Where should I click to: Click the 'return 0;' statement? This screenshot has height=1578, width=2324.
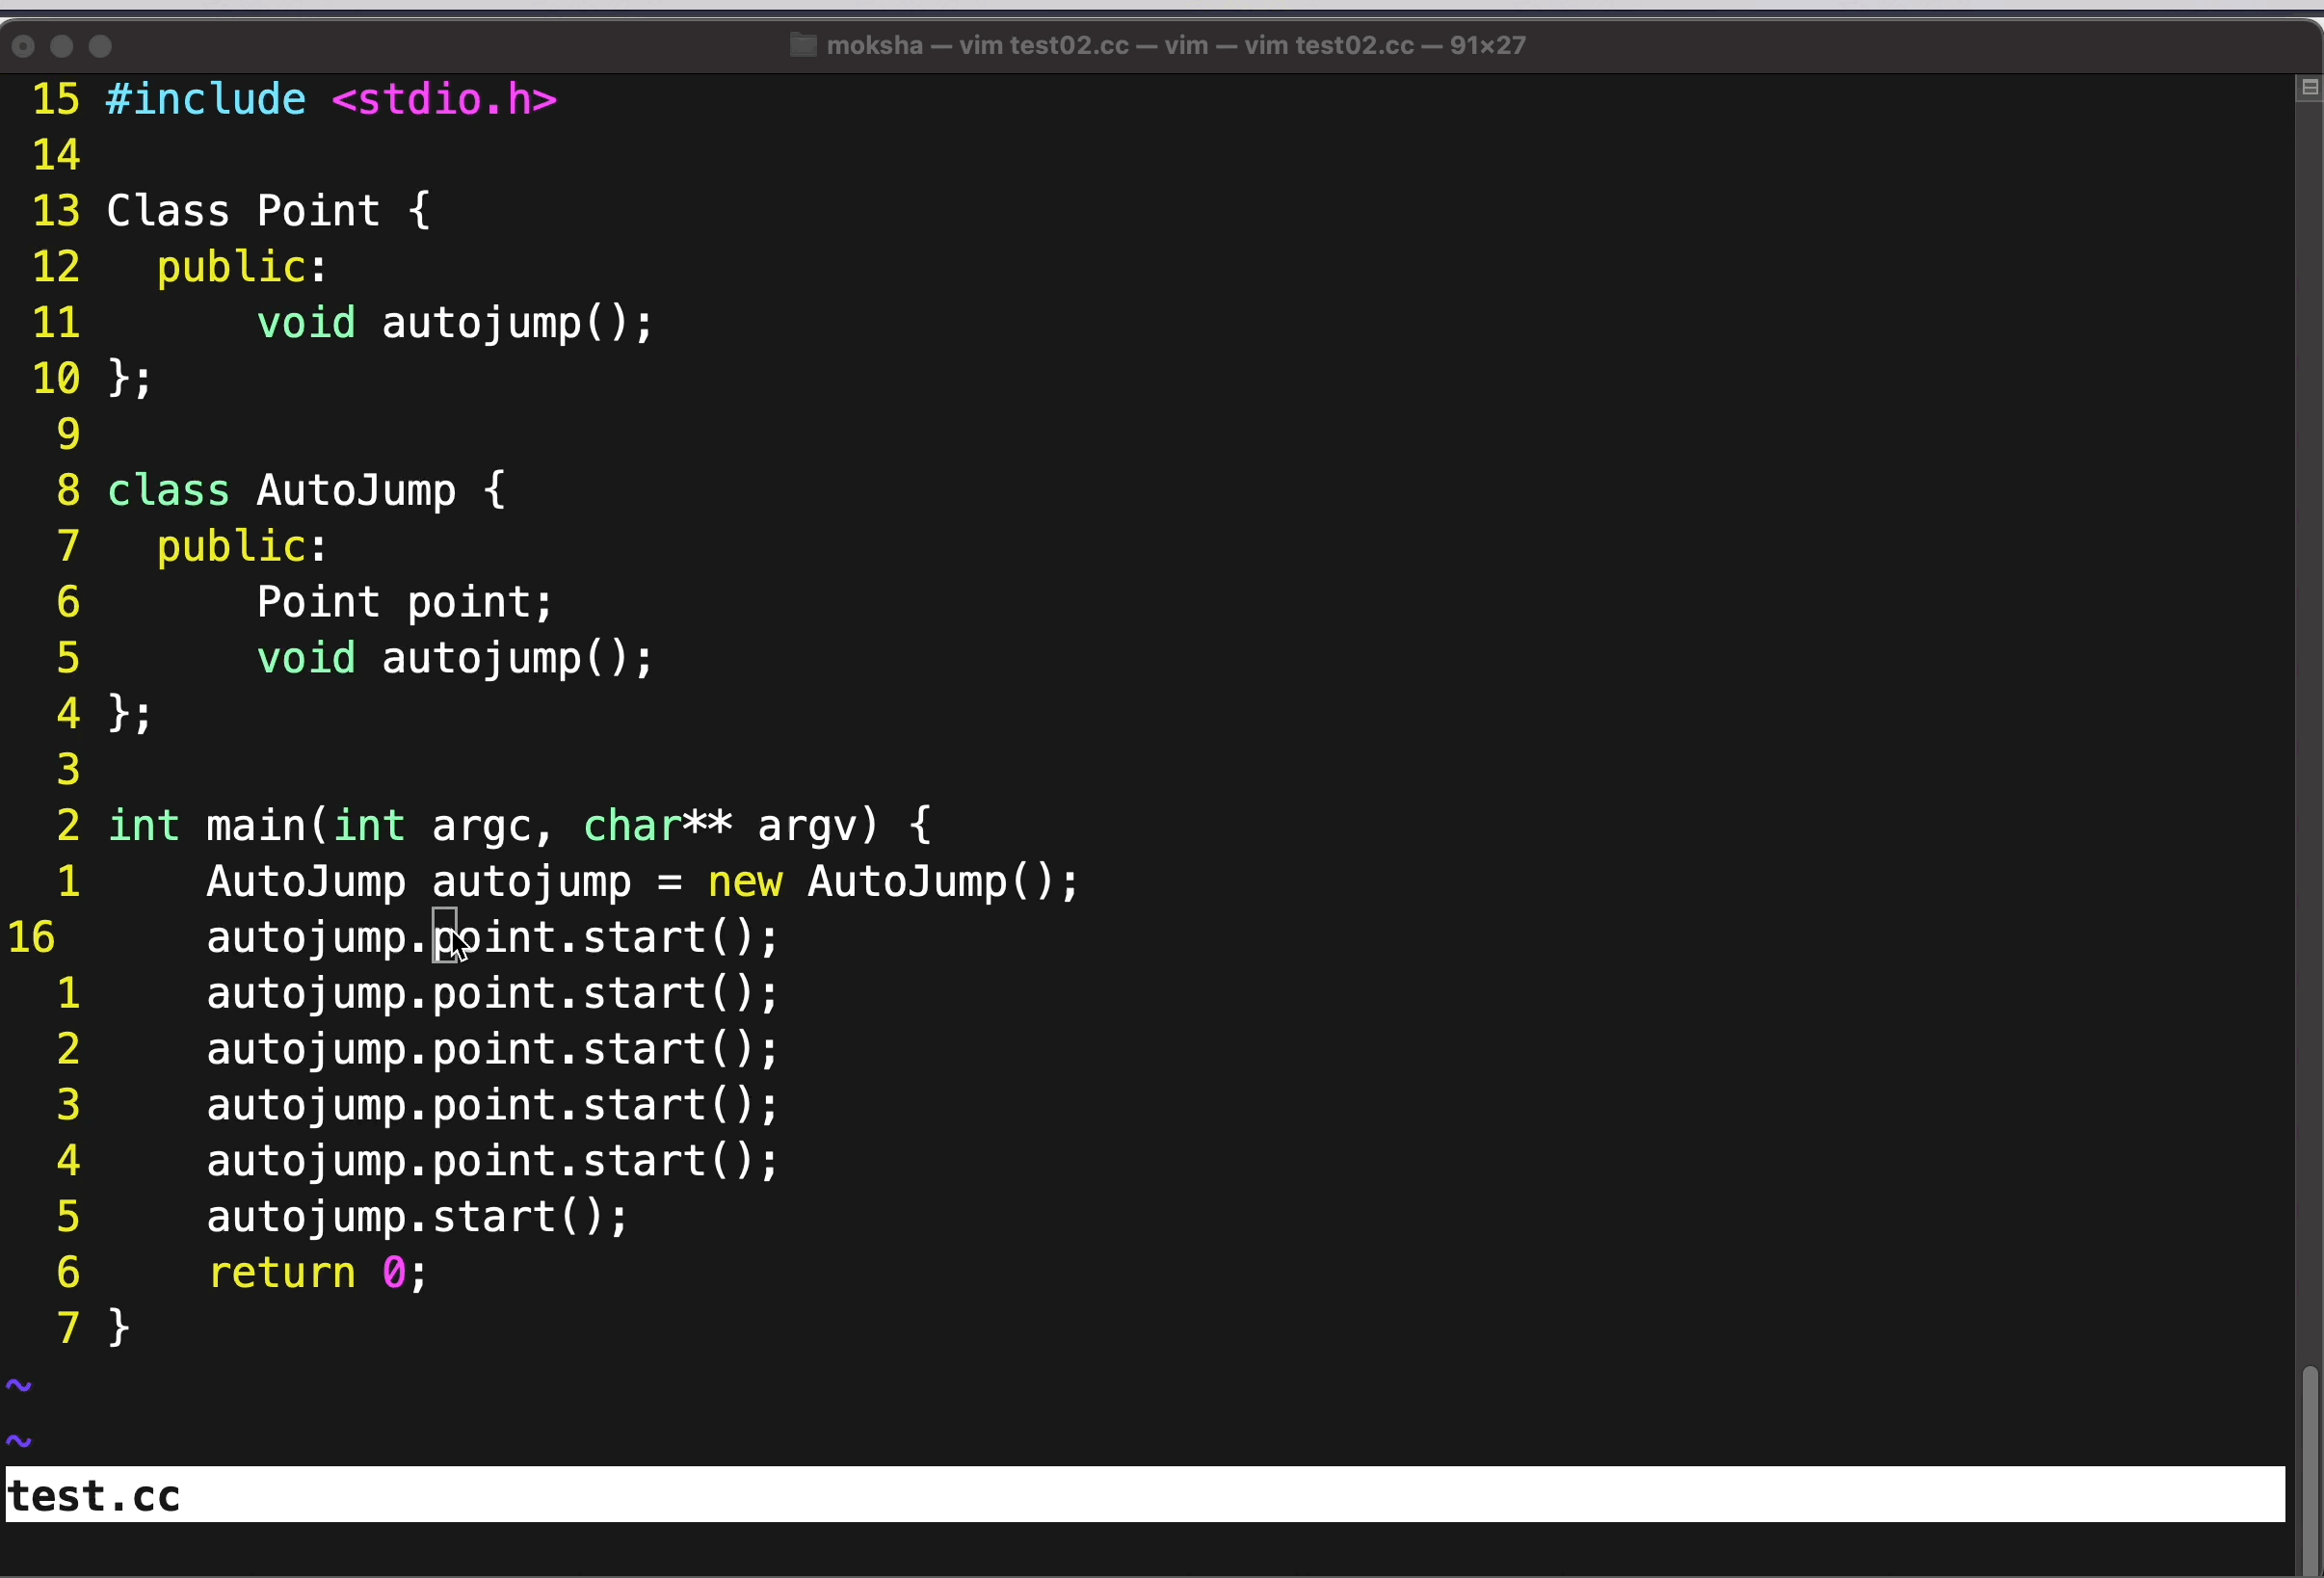tap(318, 1273)
